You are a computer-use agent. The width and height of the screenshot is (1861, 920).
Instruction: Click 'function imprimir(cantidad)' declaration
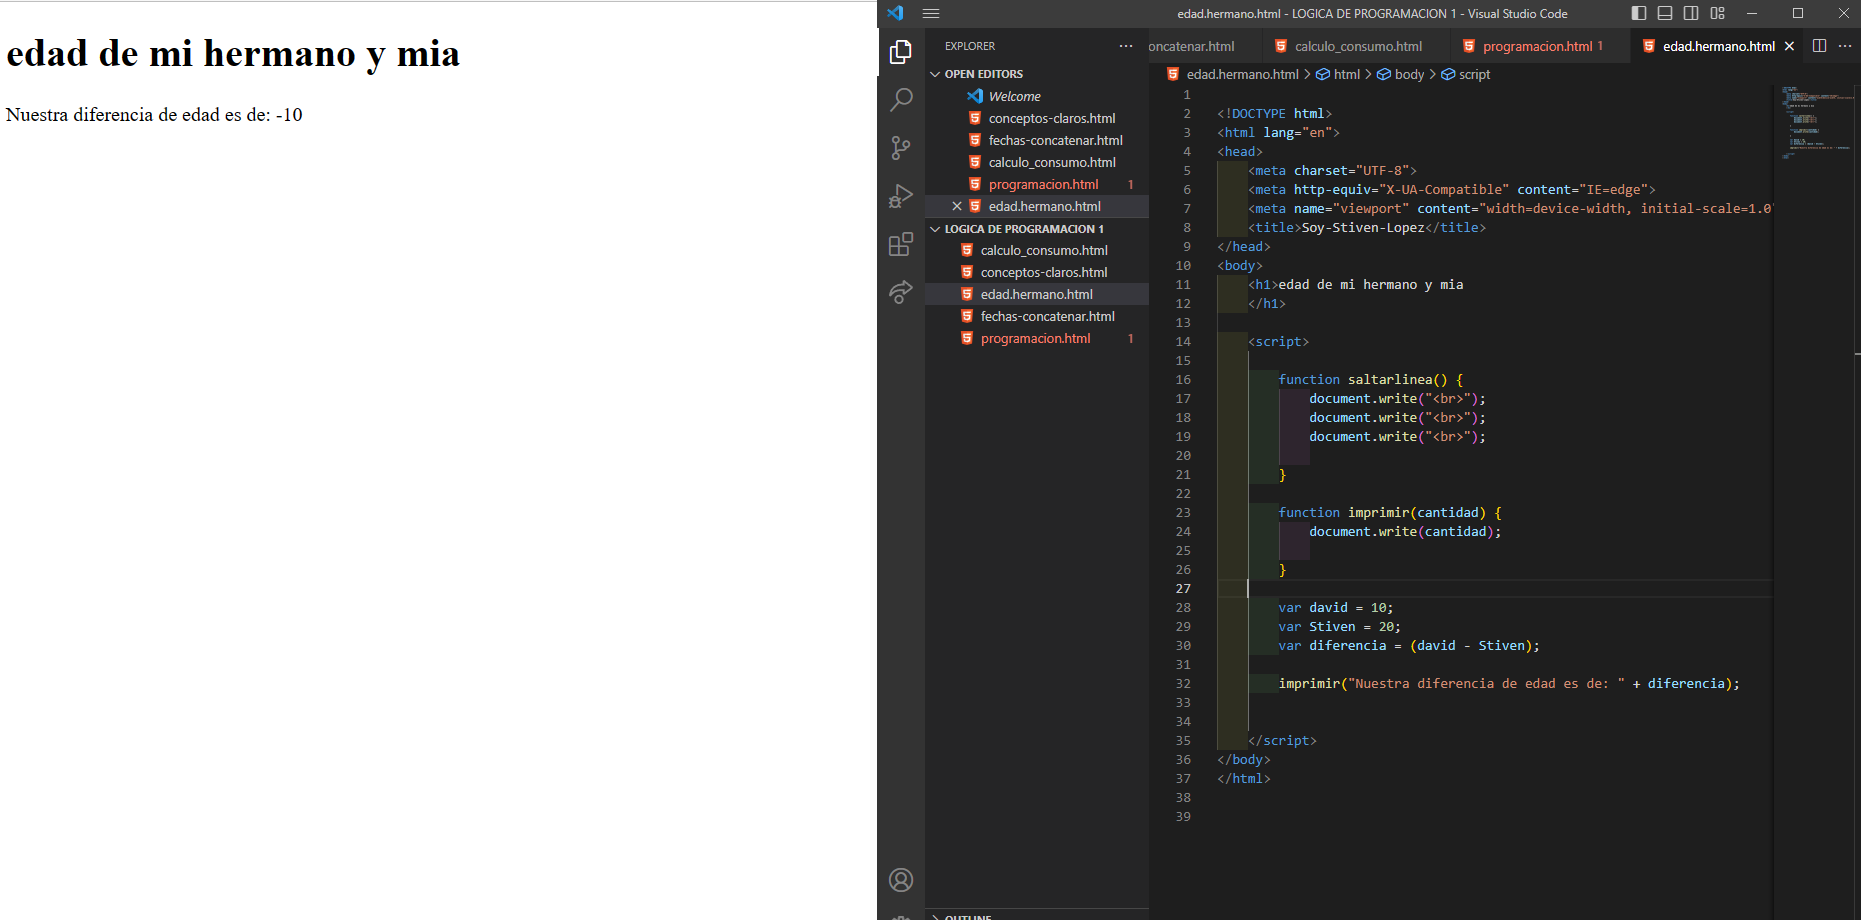[1389, 513]
